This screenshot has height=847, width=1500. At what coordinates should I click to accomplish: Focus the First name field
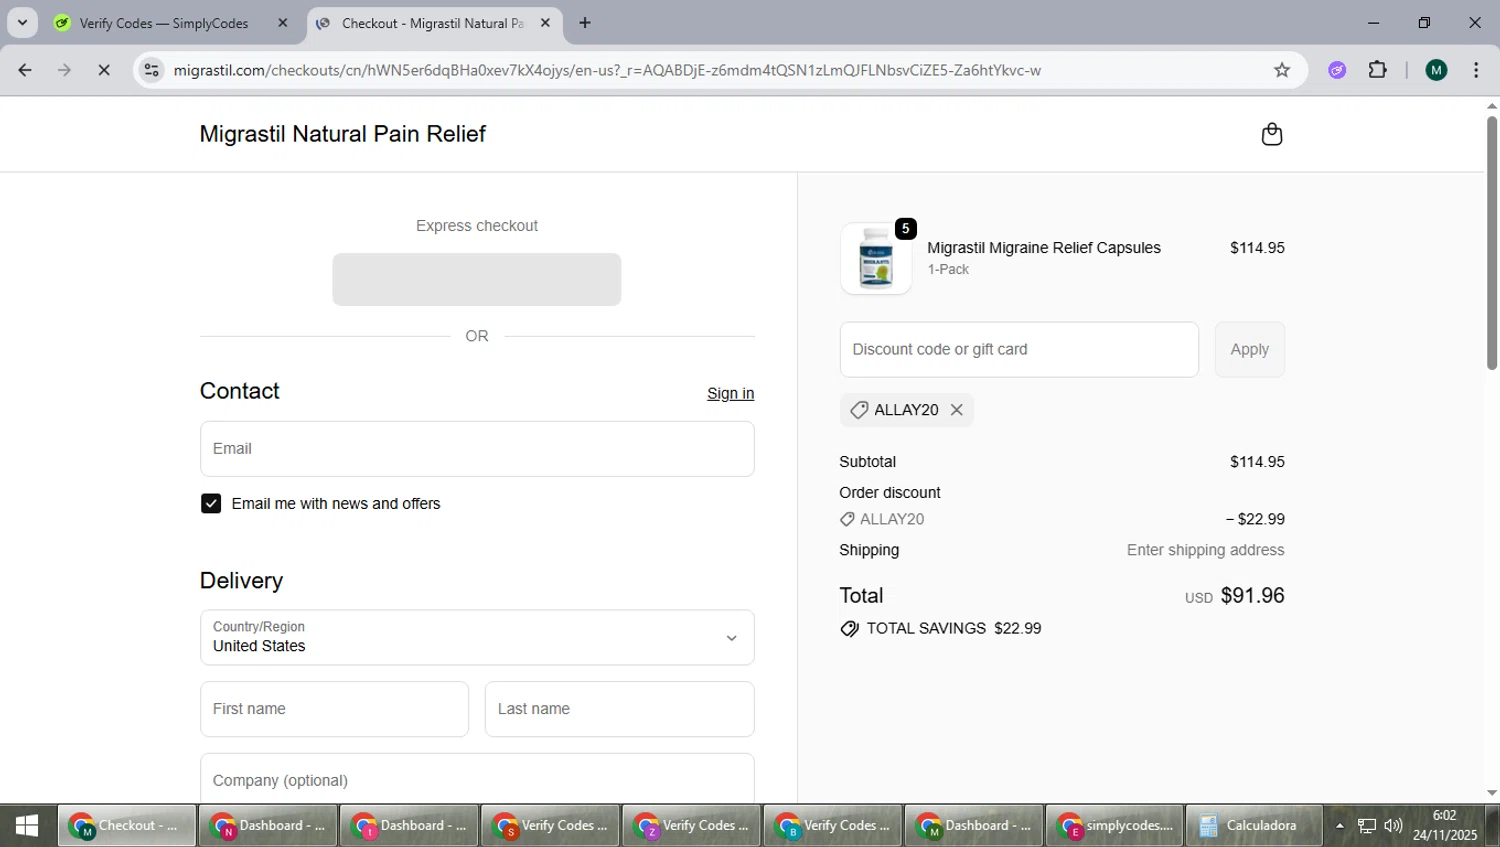click(335, 709)
